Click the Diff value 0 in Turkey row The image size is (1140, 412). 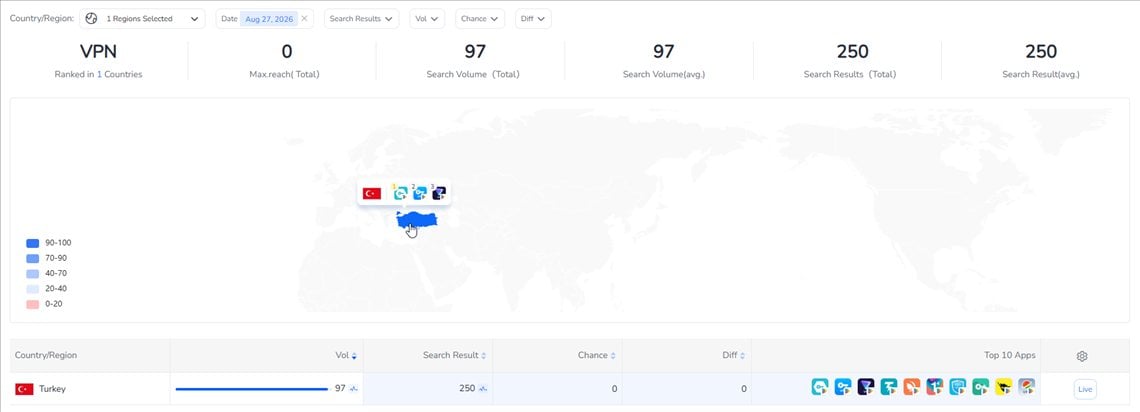tap(744, 389)
